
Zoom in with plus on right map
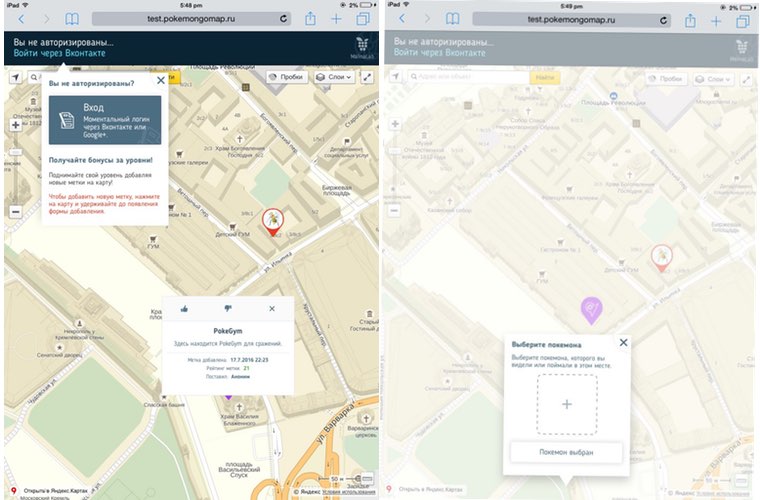click(396, 124)
